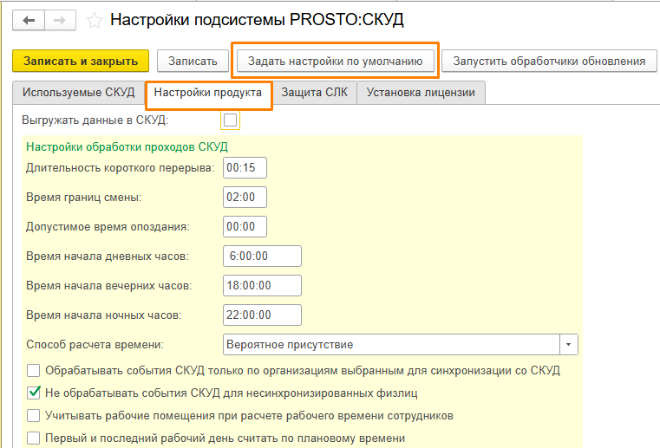Check 'Первый и последний рабочий день' option

point(35,438)
